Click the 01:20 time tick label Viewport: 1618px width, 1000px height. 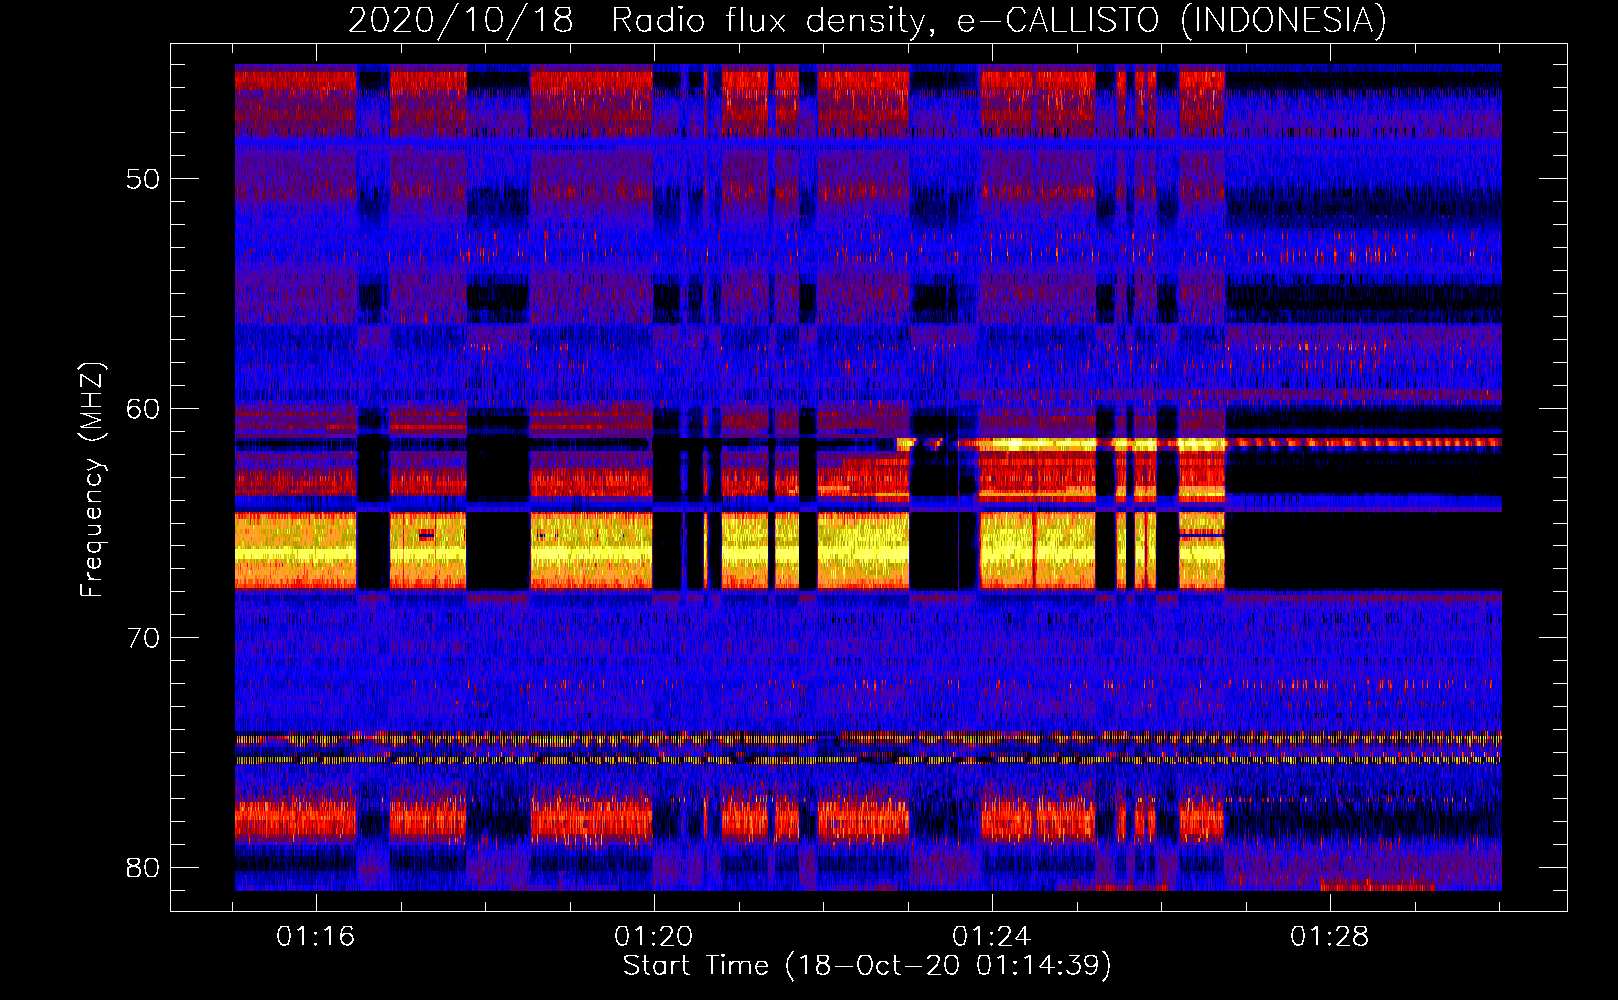pyautogui.click(x=654, y=937)
